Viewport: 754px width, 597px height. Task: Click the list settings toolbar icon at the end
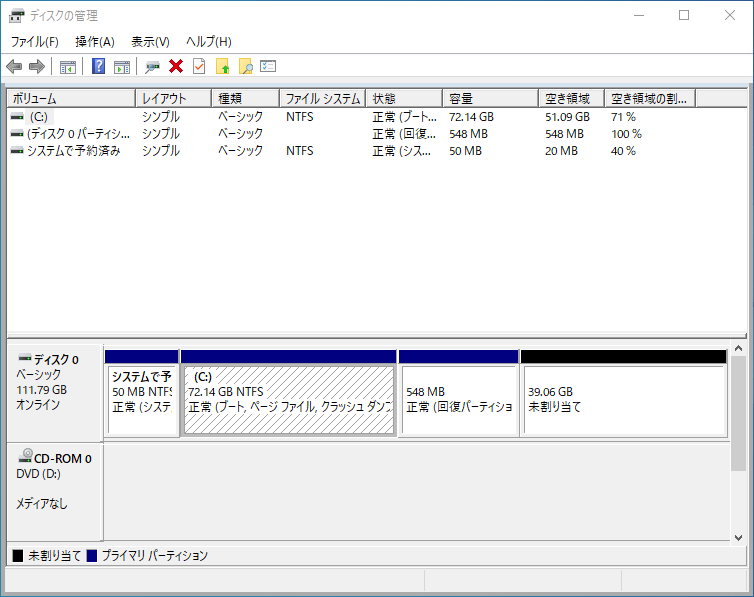pyautogui.click(x=268, y=66)
